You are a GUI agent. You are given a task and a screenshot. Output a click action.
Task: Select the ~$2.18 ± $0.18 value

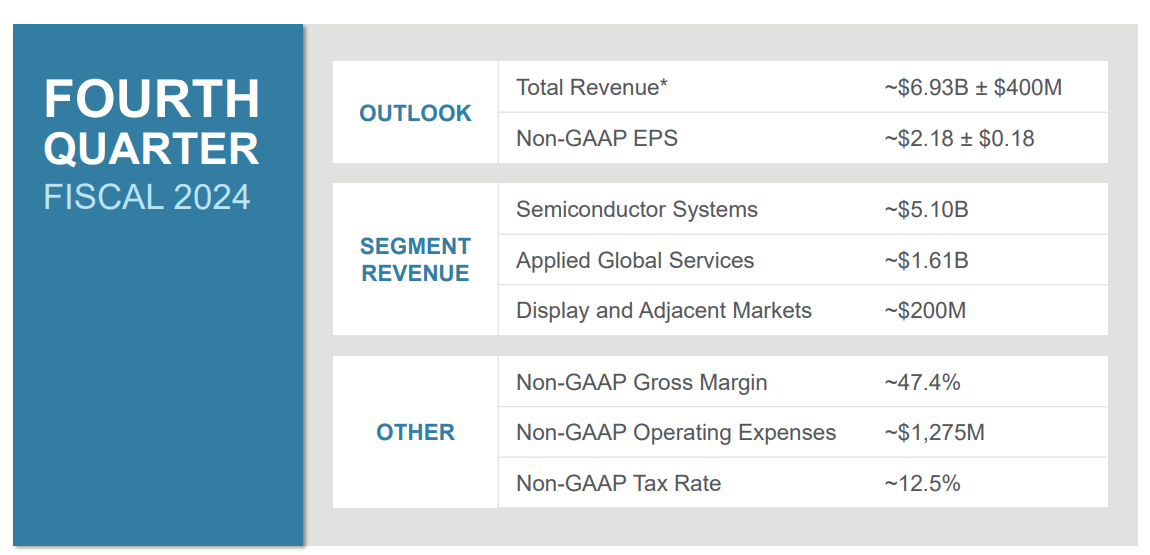coord(958,139)
